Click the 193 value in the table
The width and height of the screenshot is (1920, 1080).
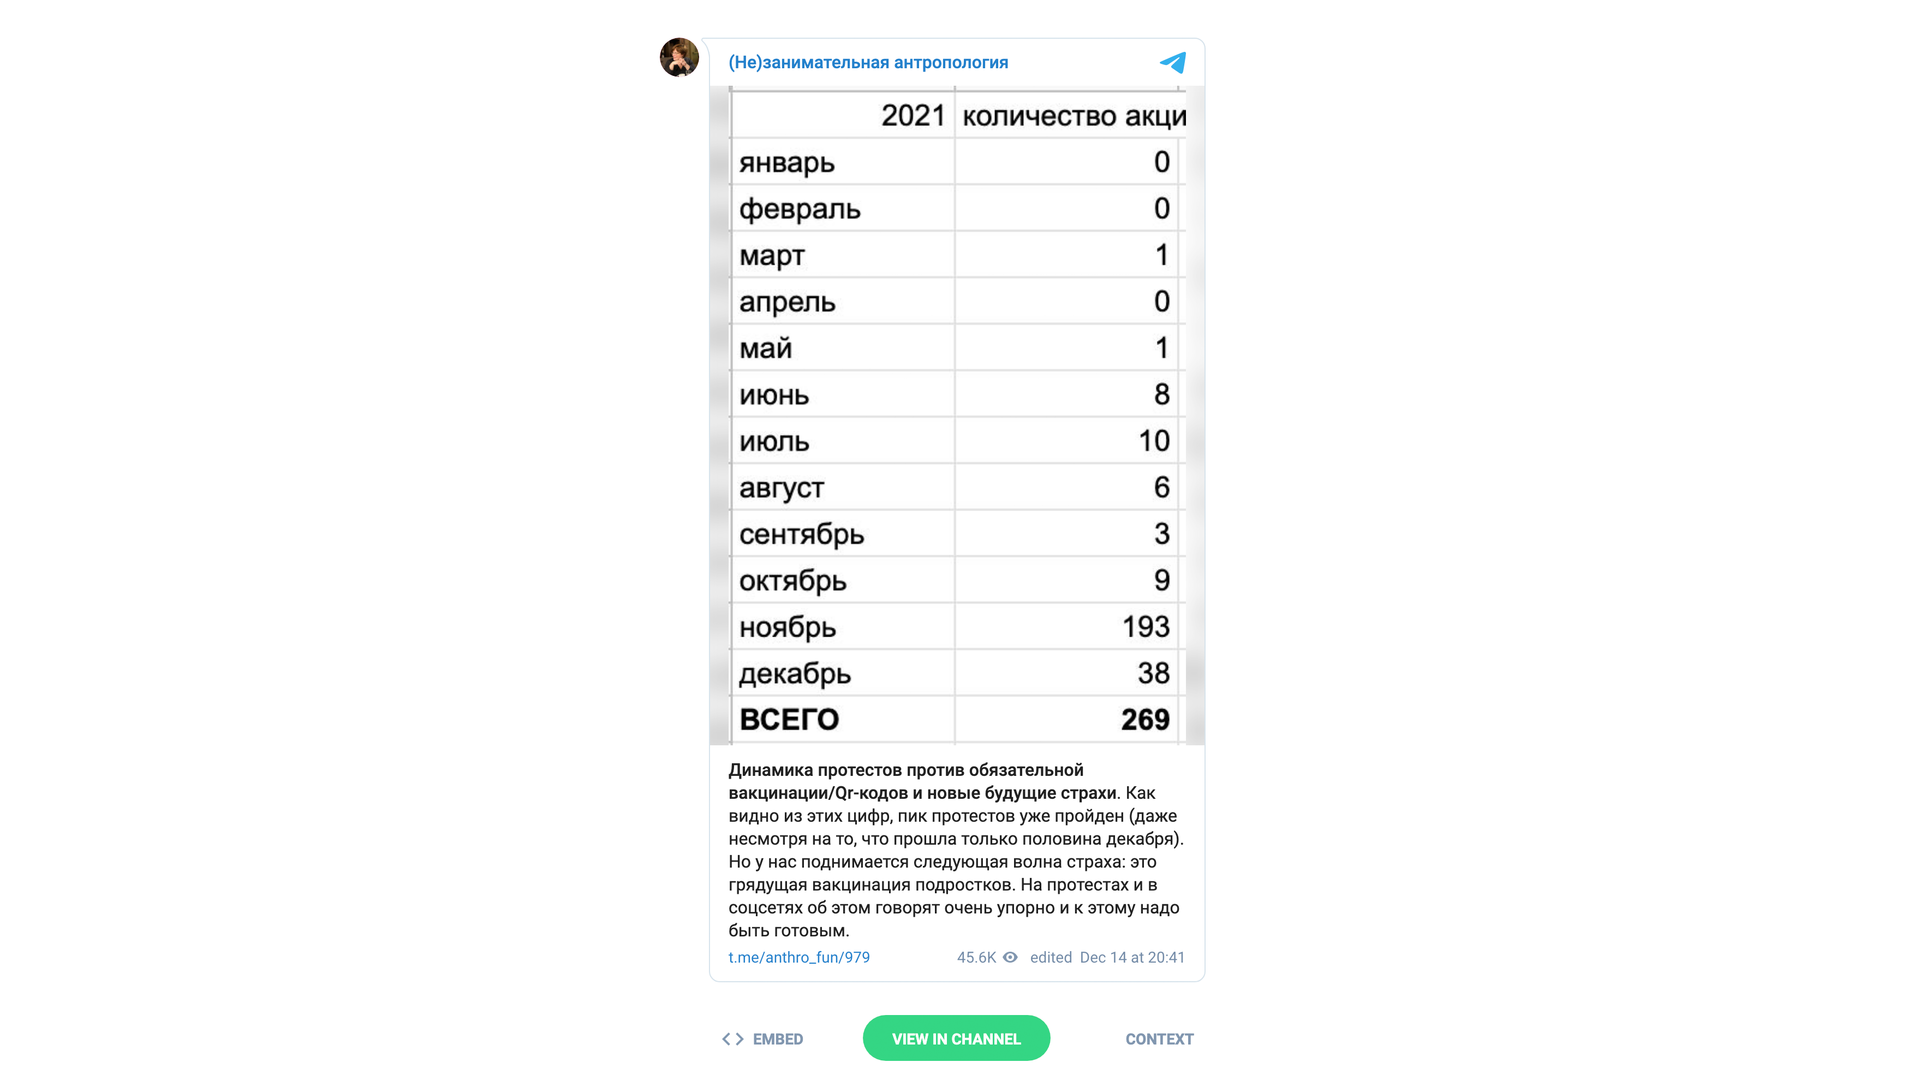point(1145,627)
